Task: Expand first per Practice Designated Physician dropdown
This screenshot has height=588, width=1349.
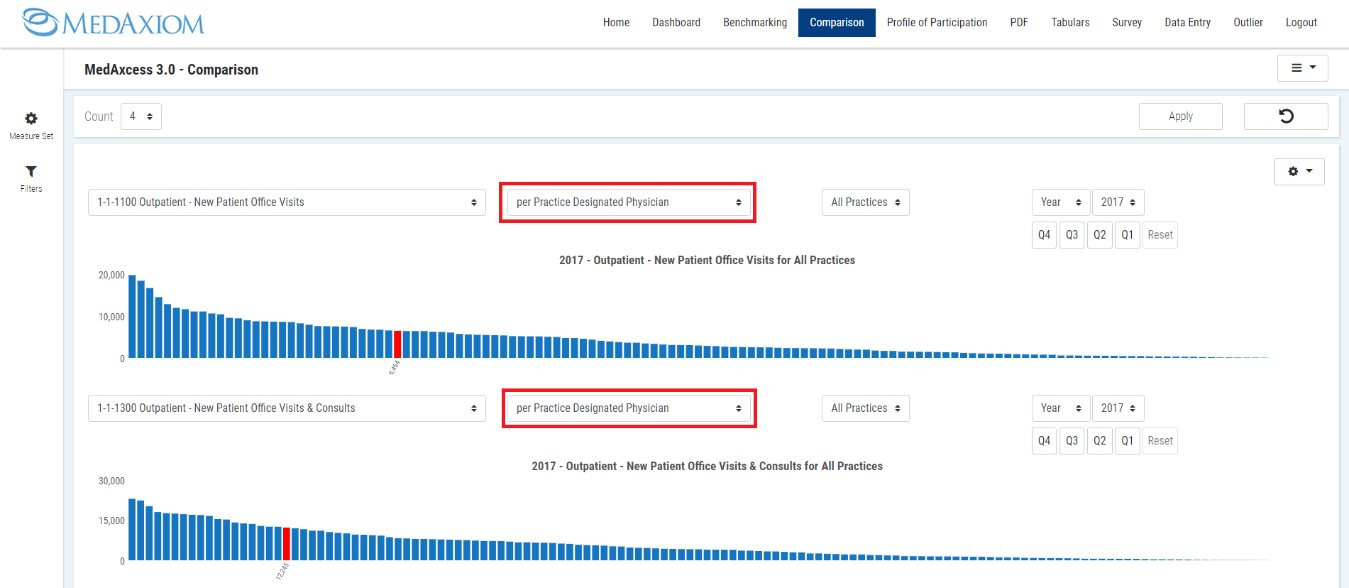Action: (628, 202)
